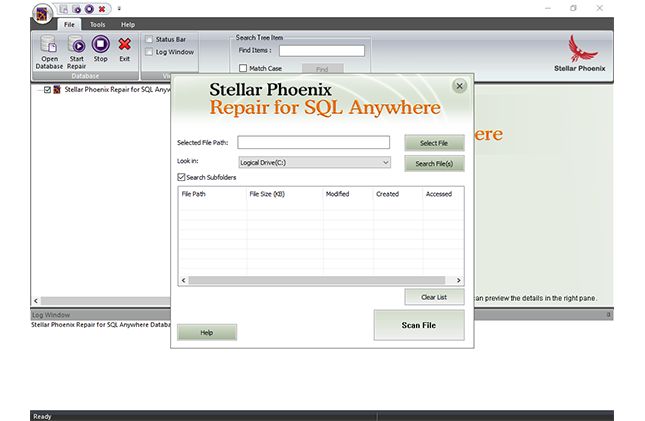Click the red Exit icon in the quick access toolbar
This screenshot has height=421, width=645.
(102, 9)
